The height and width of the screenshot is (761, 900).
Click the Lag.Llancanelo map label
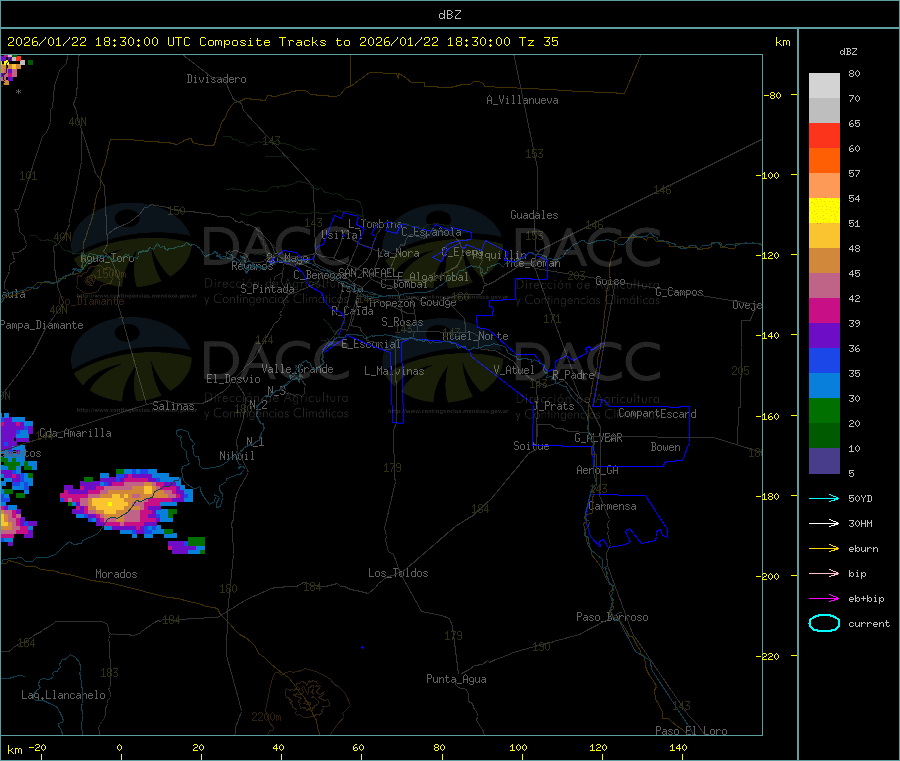(63, 695)
